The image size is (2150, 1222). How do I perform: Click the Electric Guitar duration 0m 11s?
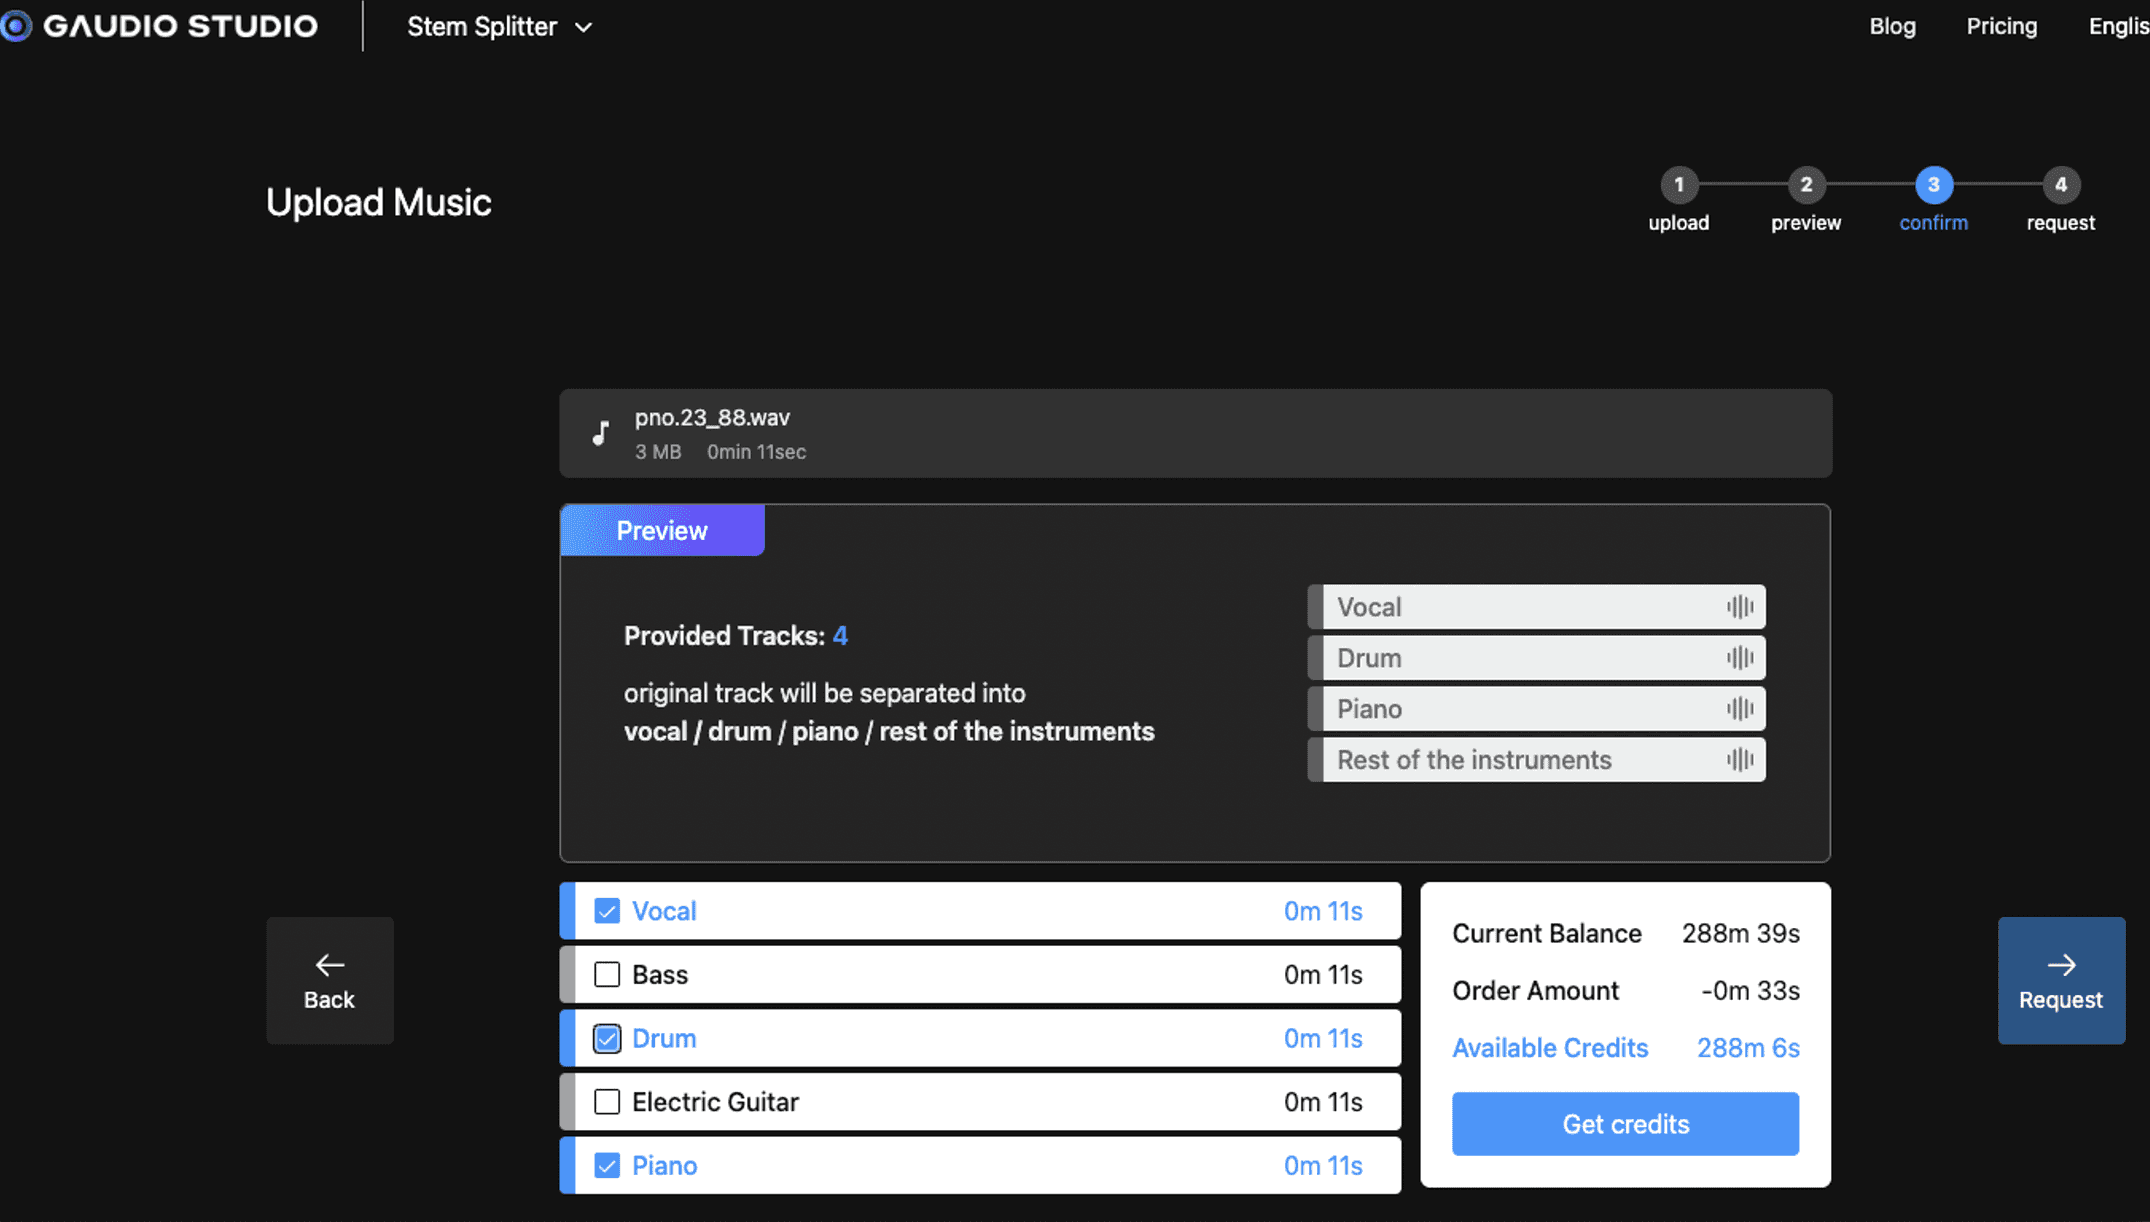pos(1323,1102)
